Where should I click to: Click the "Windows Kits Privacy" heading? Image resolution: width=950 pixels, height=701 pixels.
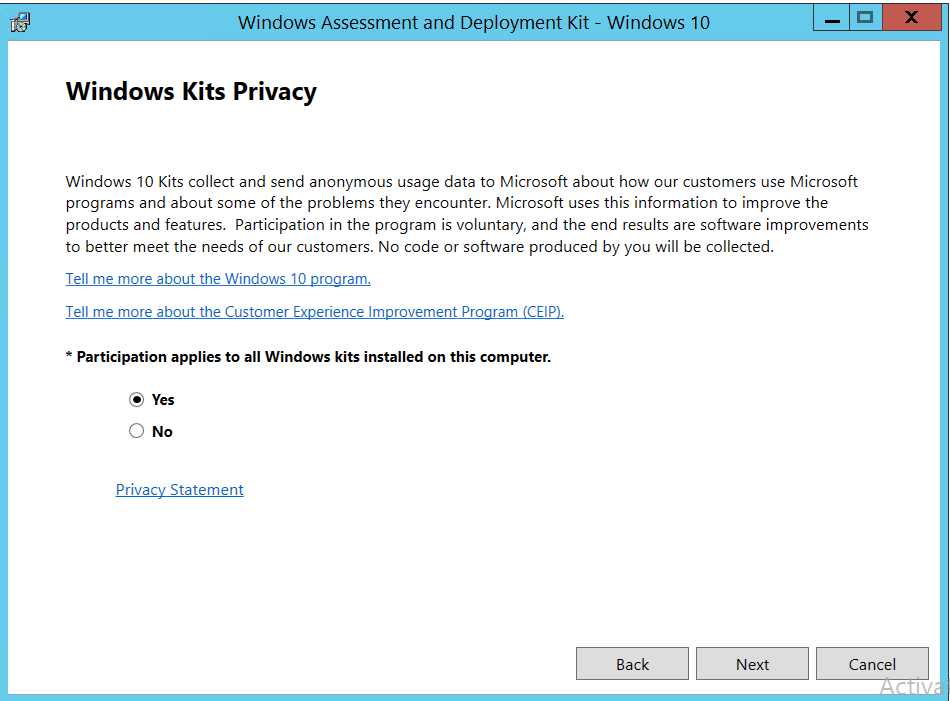pyautogui.click(x=191, y=92)
